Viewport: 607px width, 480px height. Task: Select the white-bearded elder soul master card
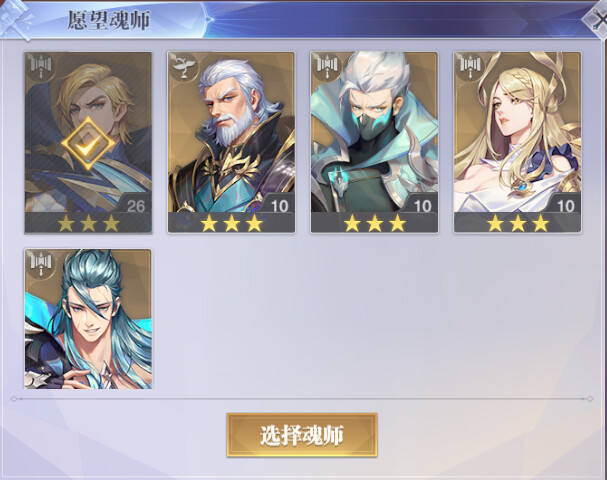[231, 143]
